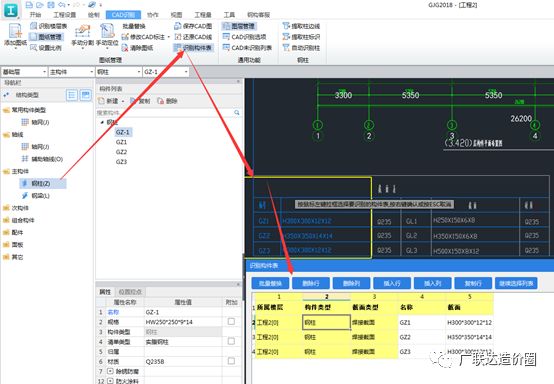Expand the 除锈防腐 property group
The width and height of the screenshot is (554, 384).
coord(110,371)
